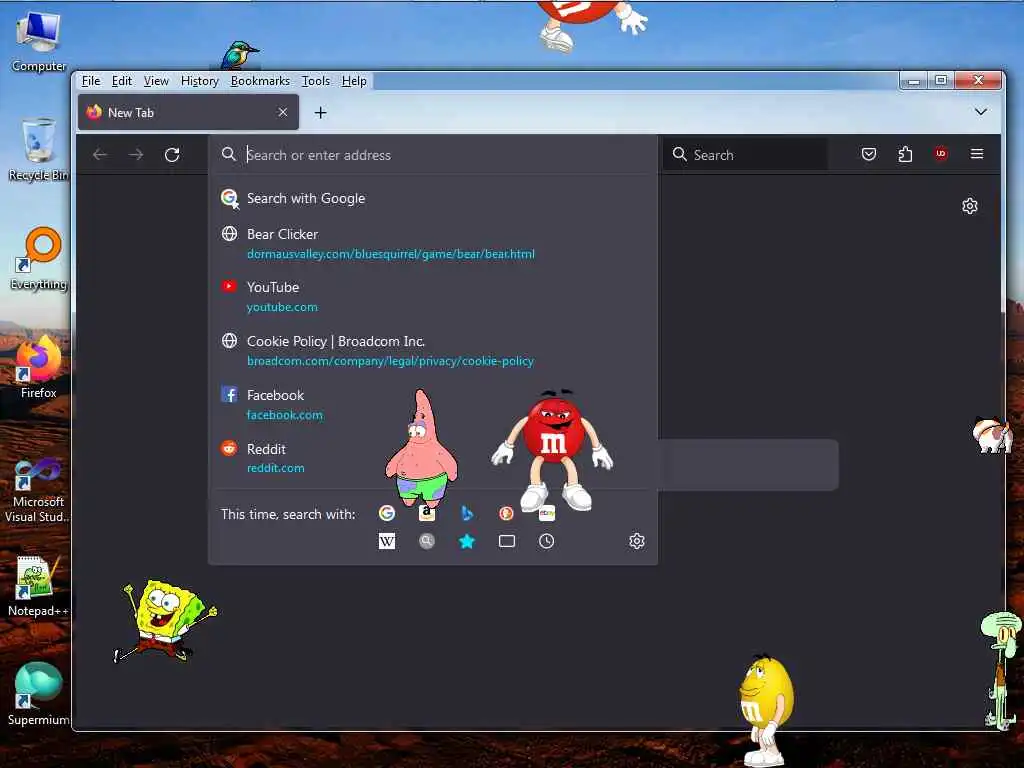Open the new tab page personalize gear
Image resolution: width=1024 pixels, height=768 pixels.
click(x=970, y=206)
